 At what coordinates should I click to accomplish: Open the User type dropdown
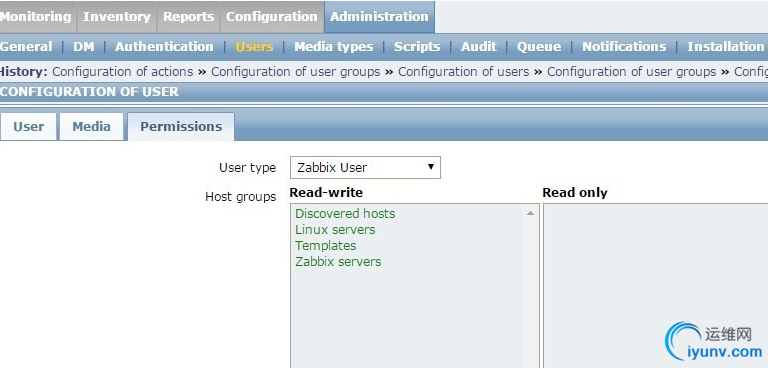coord(365,168)
